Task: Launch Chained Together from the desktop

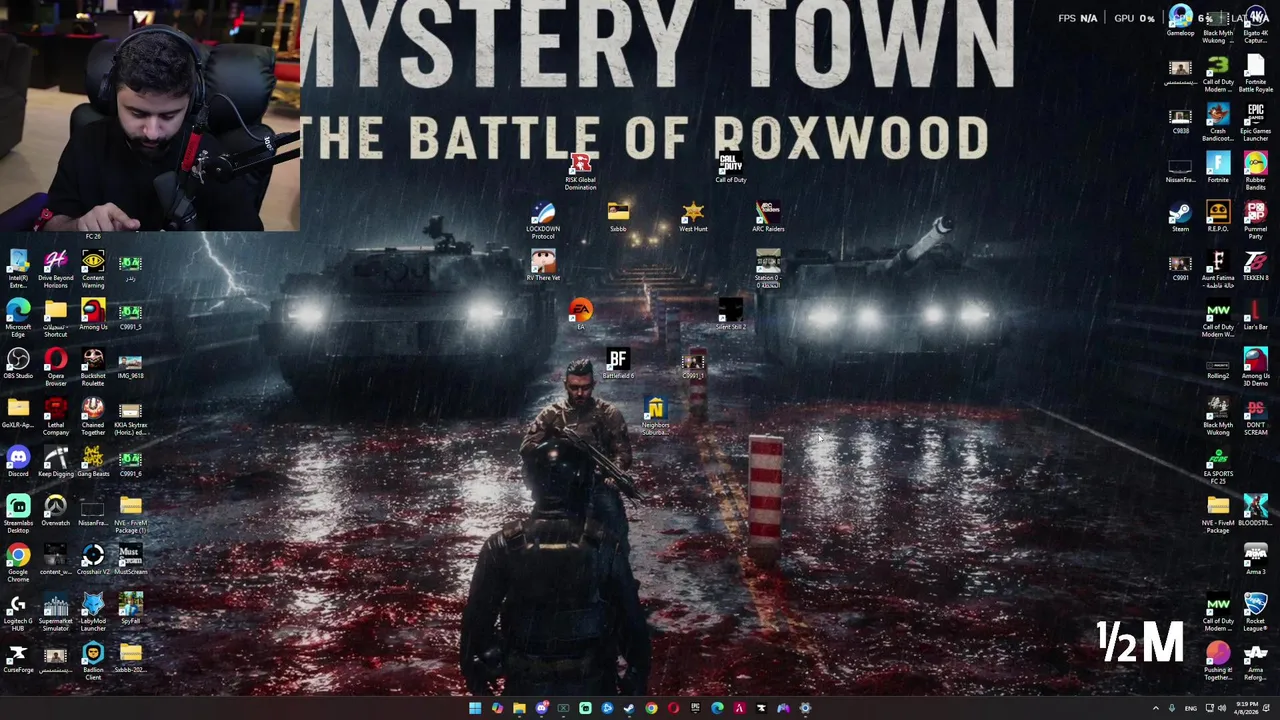Action: tap(93, 417)
